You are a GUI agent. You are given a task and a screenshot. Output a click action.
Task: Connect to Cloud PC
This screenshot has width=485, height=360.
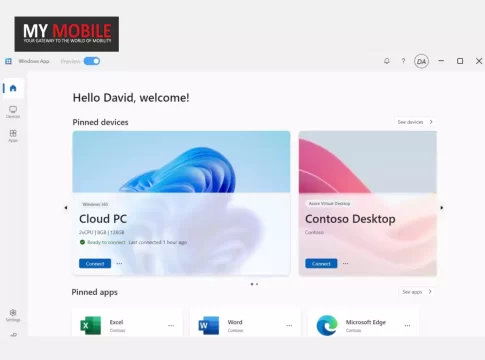[x=95, y=263]
